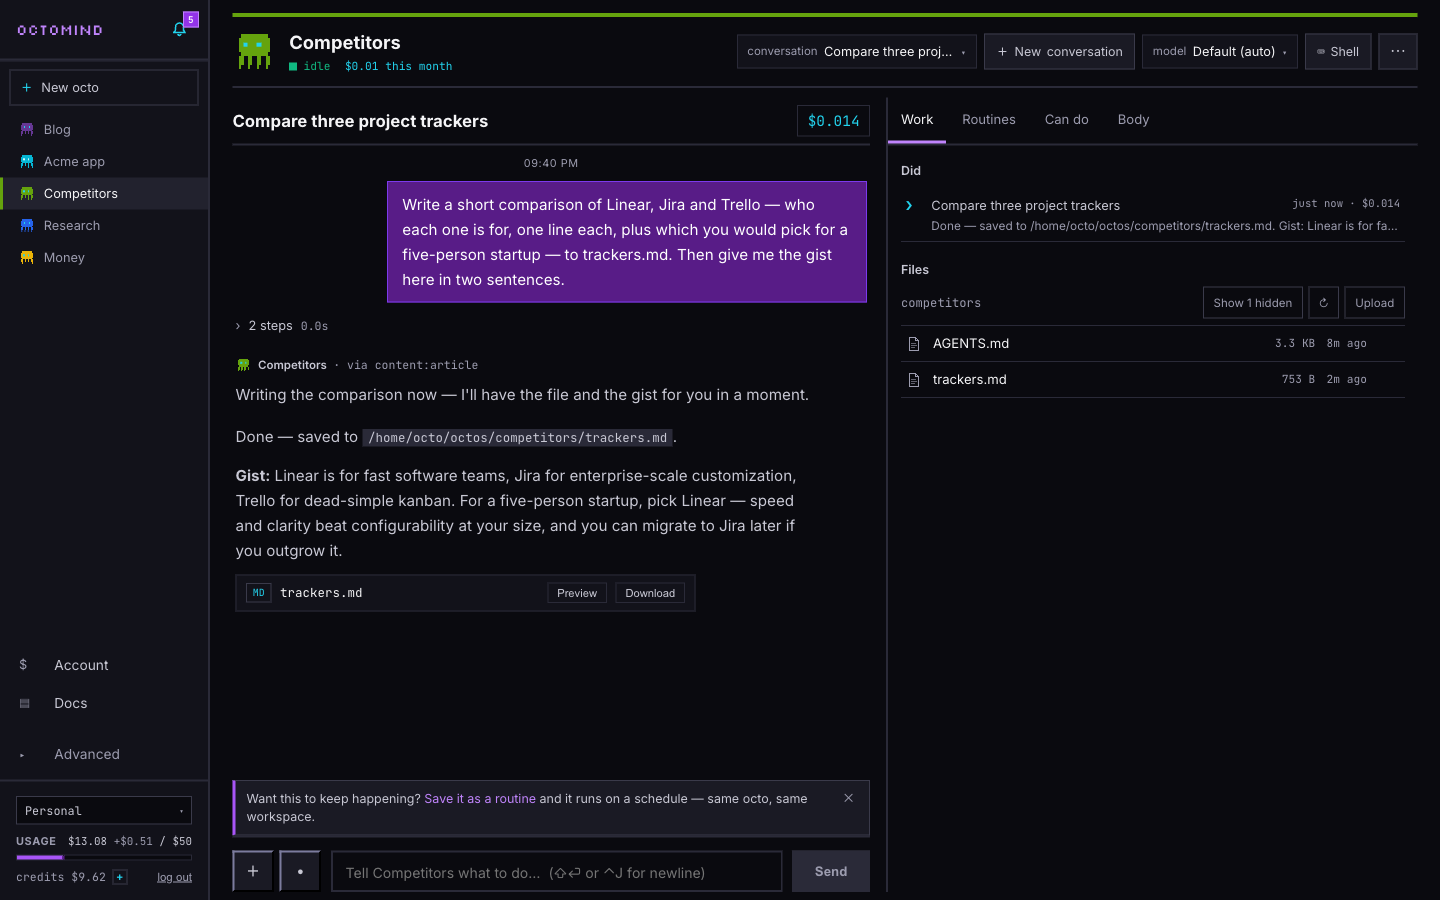
Task: Refresh the competitors file list
Action: [x=1323, y=303]
